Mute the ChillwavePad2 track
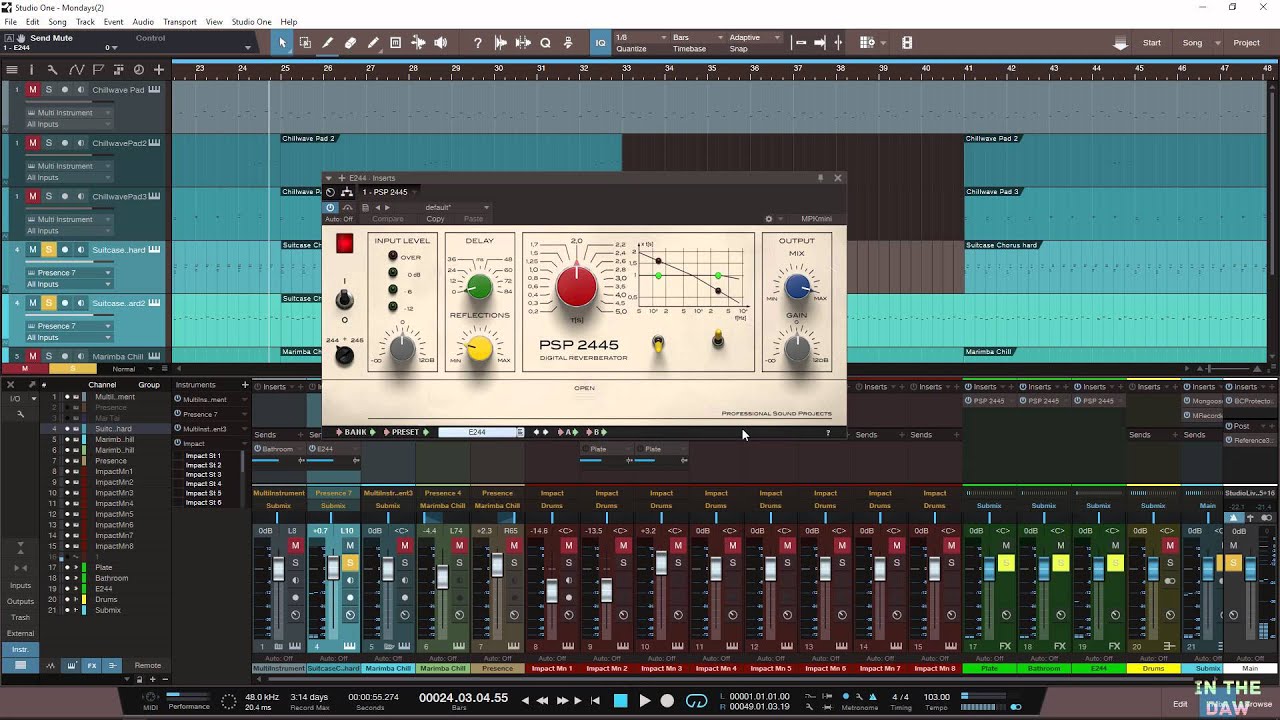The image size is (1280, 720). [x=33, y=143]
